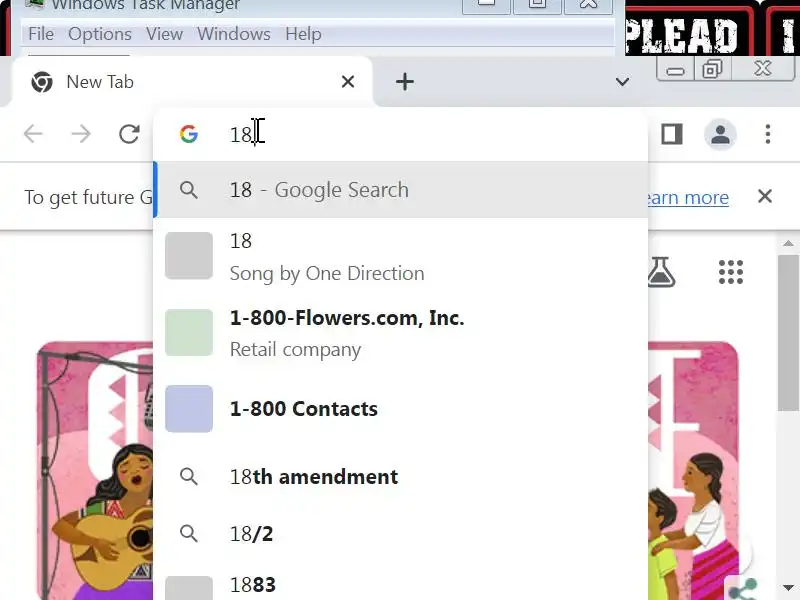Open the File menu in Task Manager
Screen dimensions: 800x600
click(x=41, y=34)
